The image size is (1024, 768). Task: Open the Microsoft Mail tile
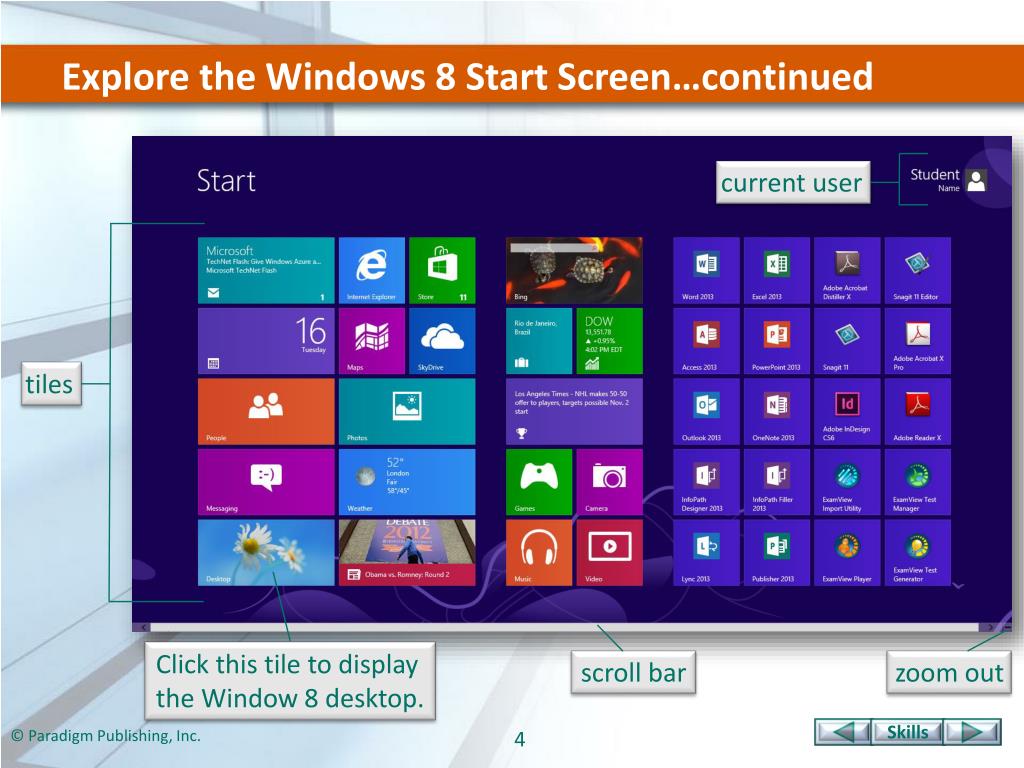coord(266,270)
